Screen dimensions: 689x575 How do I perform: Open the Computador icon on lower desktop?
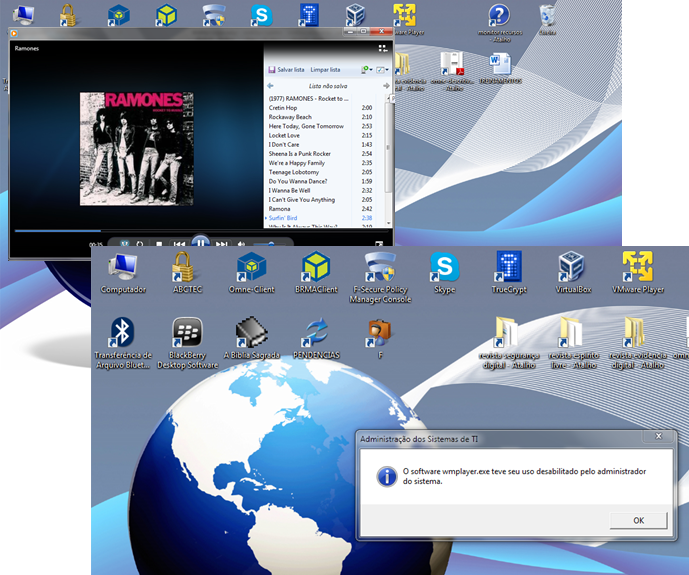pyautogui.click(x=123, y=272)
